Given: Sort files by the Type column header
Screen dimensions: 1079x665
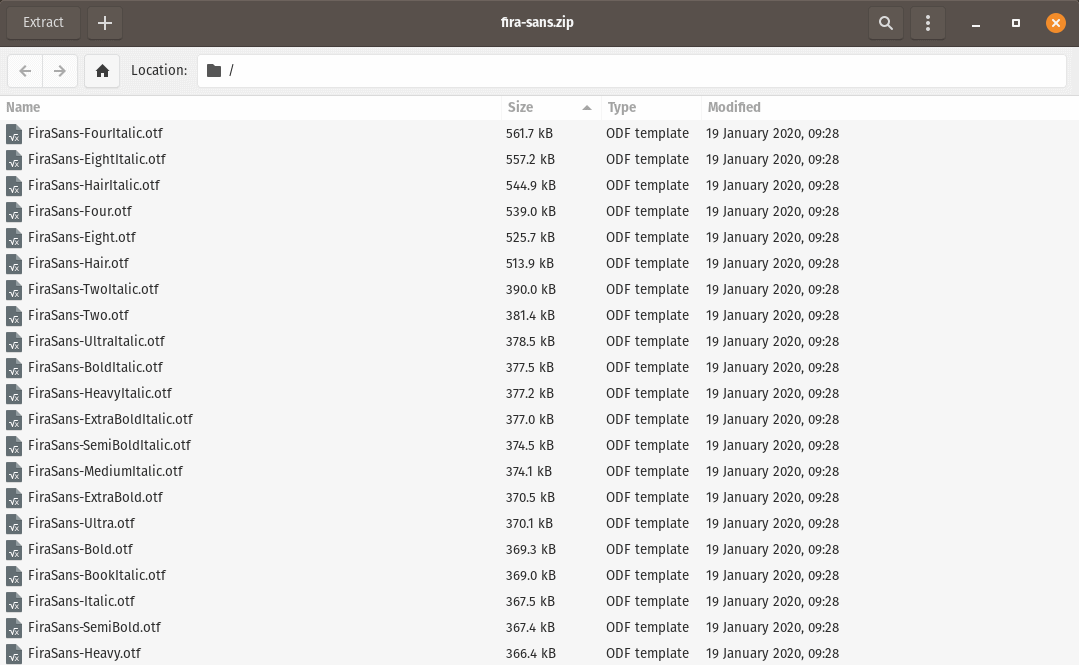Looking at the screenshot, I should 650,107.
